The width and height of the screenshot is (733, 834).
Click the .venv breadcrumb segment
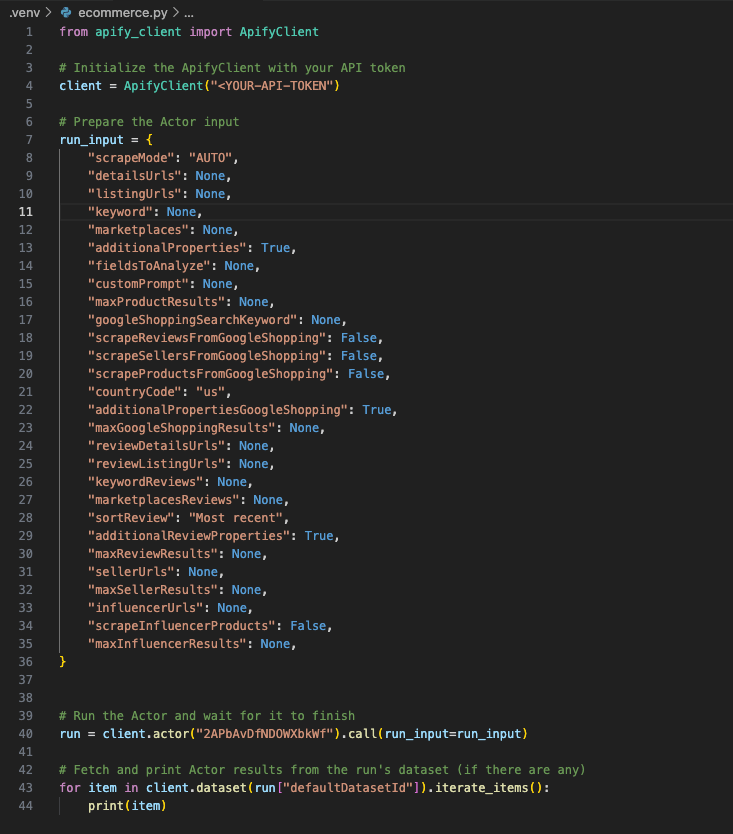coord(24,12)
